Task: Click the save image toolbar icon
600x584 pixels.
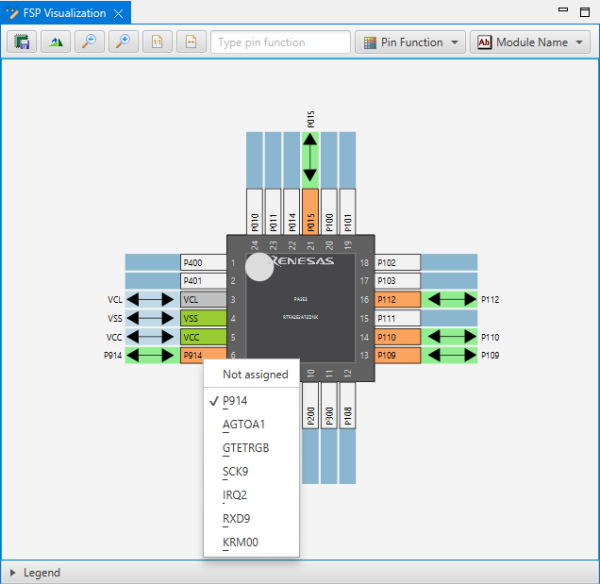Action: point(21,42)
